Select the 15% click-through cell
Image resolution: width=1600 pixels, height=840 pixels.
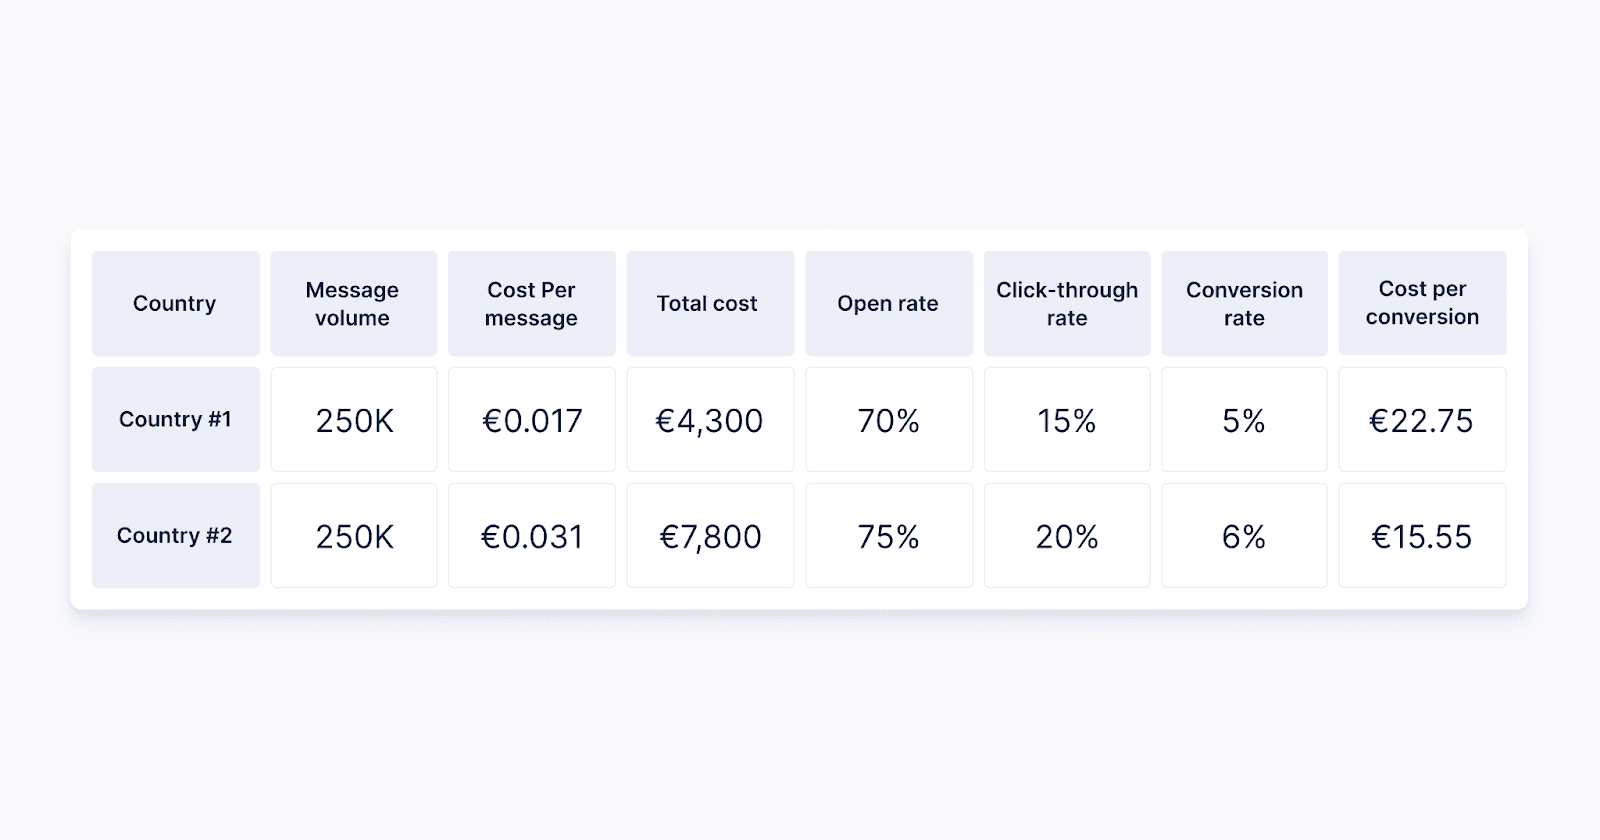(1066, 420)
